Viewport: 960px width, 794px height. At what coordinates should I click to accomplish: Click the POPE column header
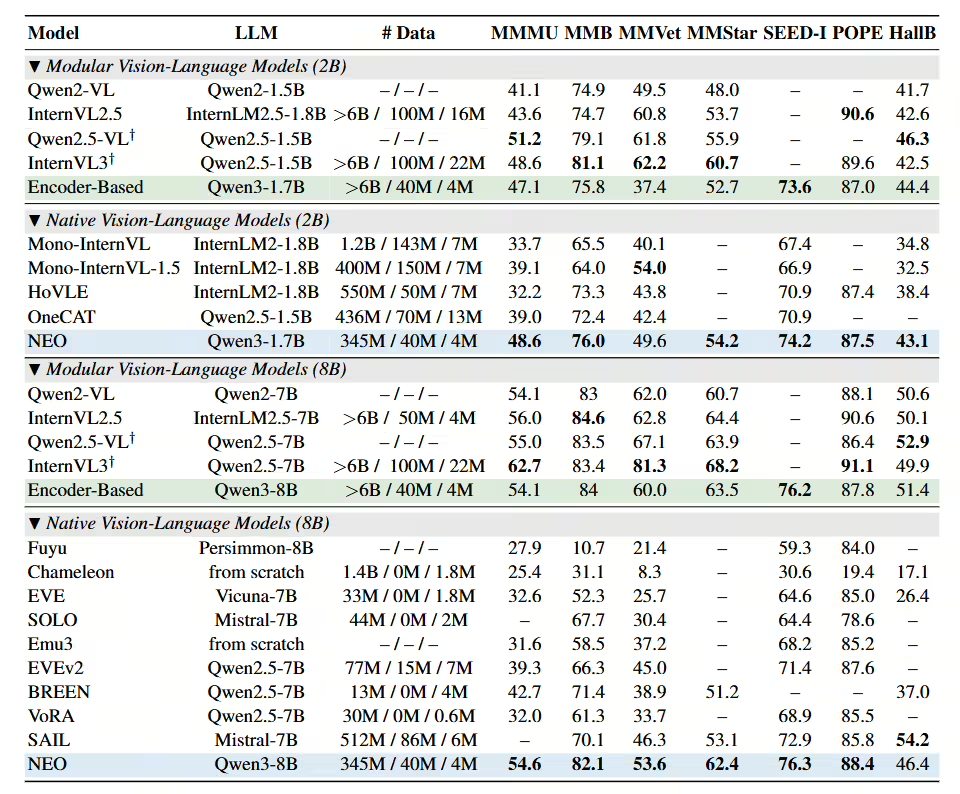tap(858, 32)
